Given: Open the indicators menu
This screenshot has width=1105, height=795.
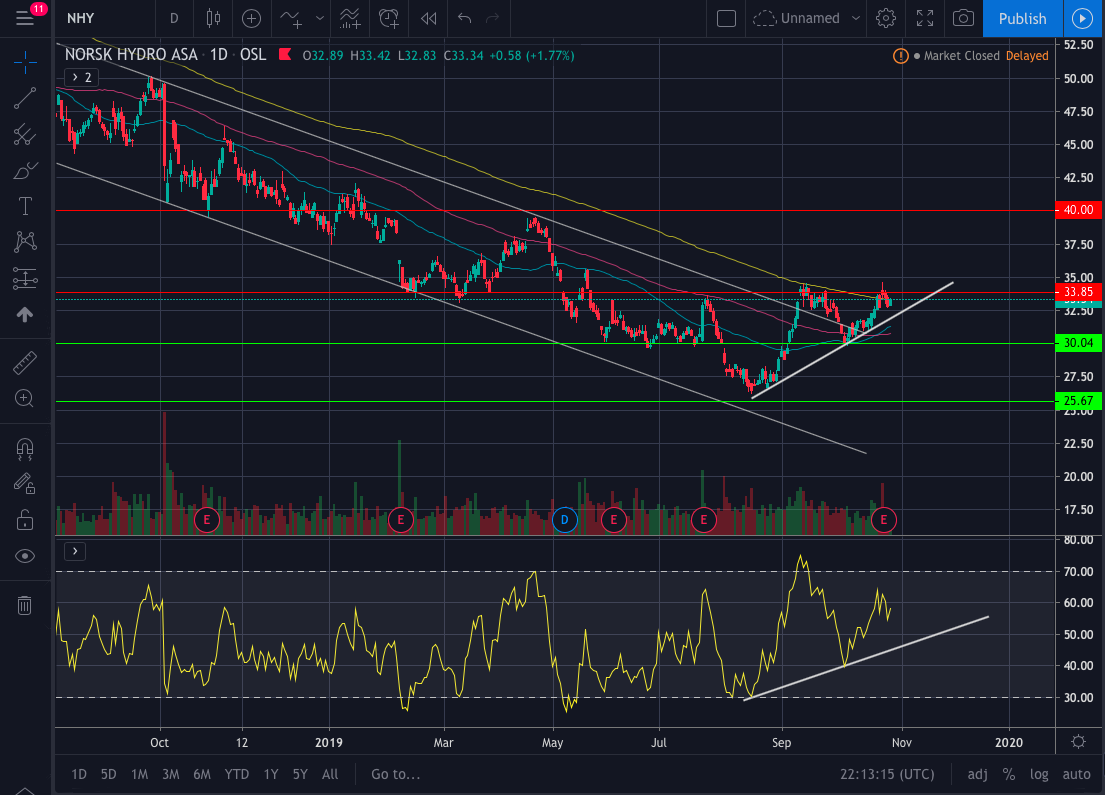Looking at the screenshot, I should click(291, 18).
